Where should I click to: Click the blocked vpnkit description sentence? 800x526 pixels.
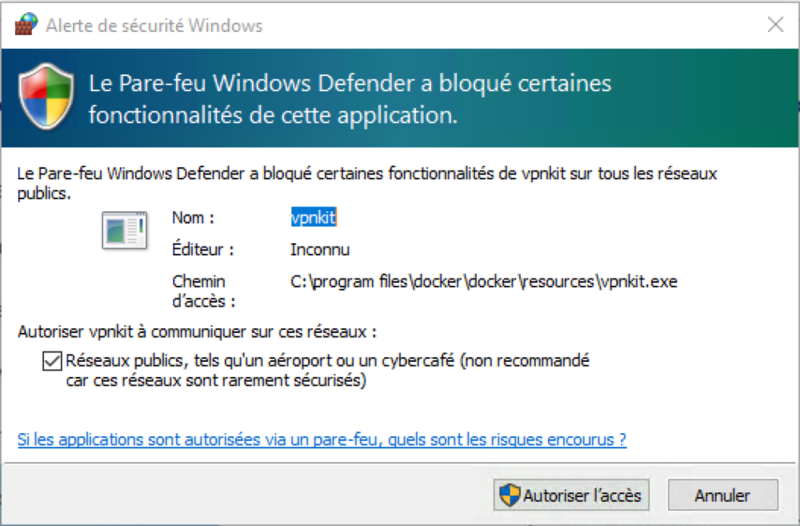tap(367, 183)
